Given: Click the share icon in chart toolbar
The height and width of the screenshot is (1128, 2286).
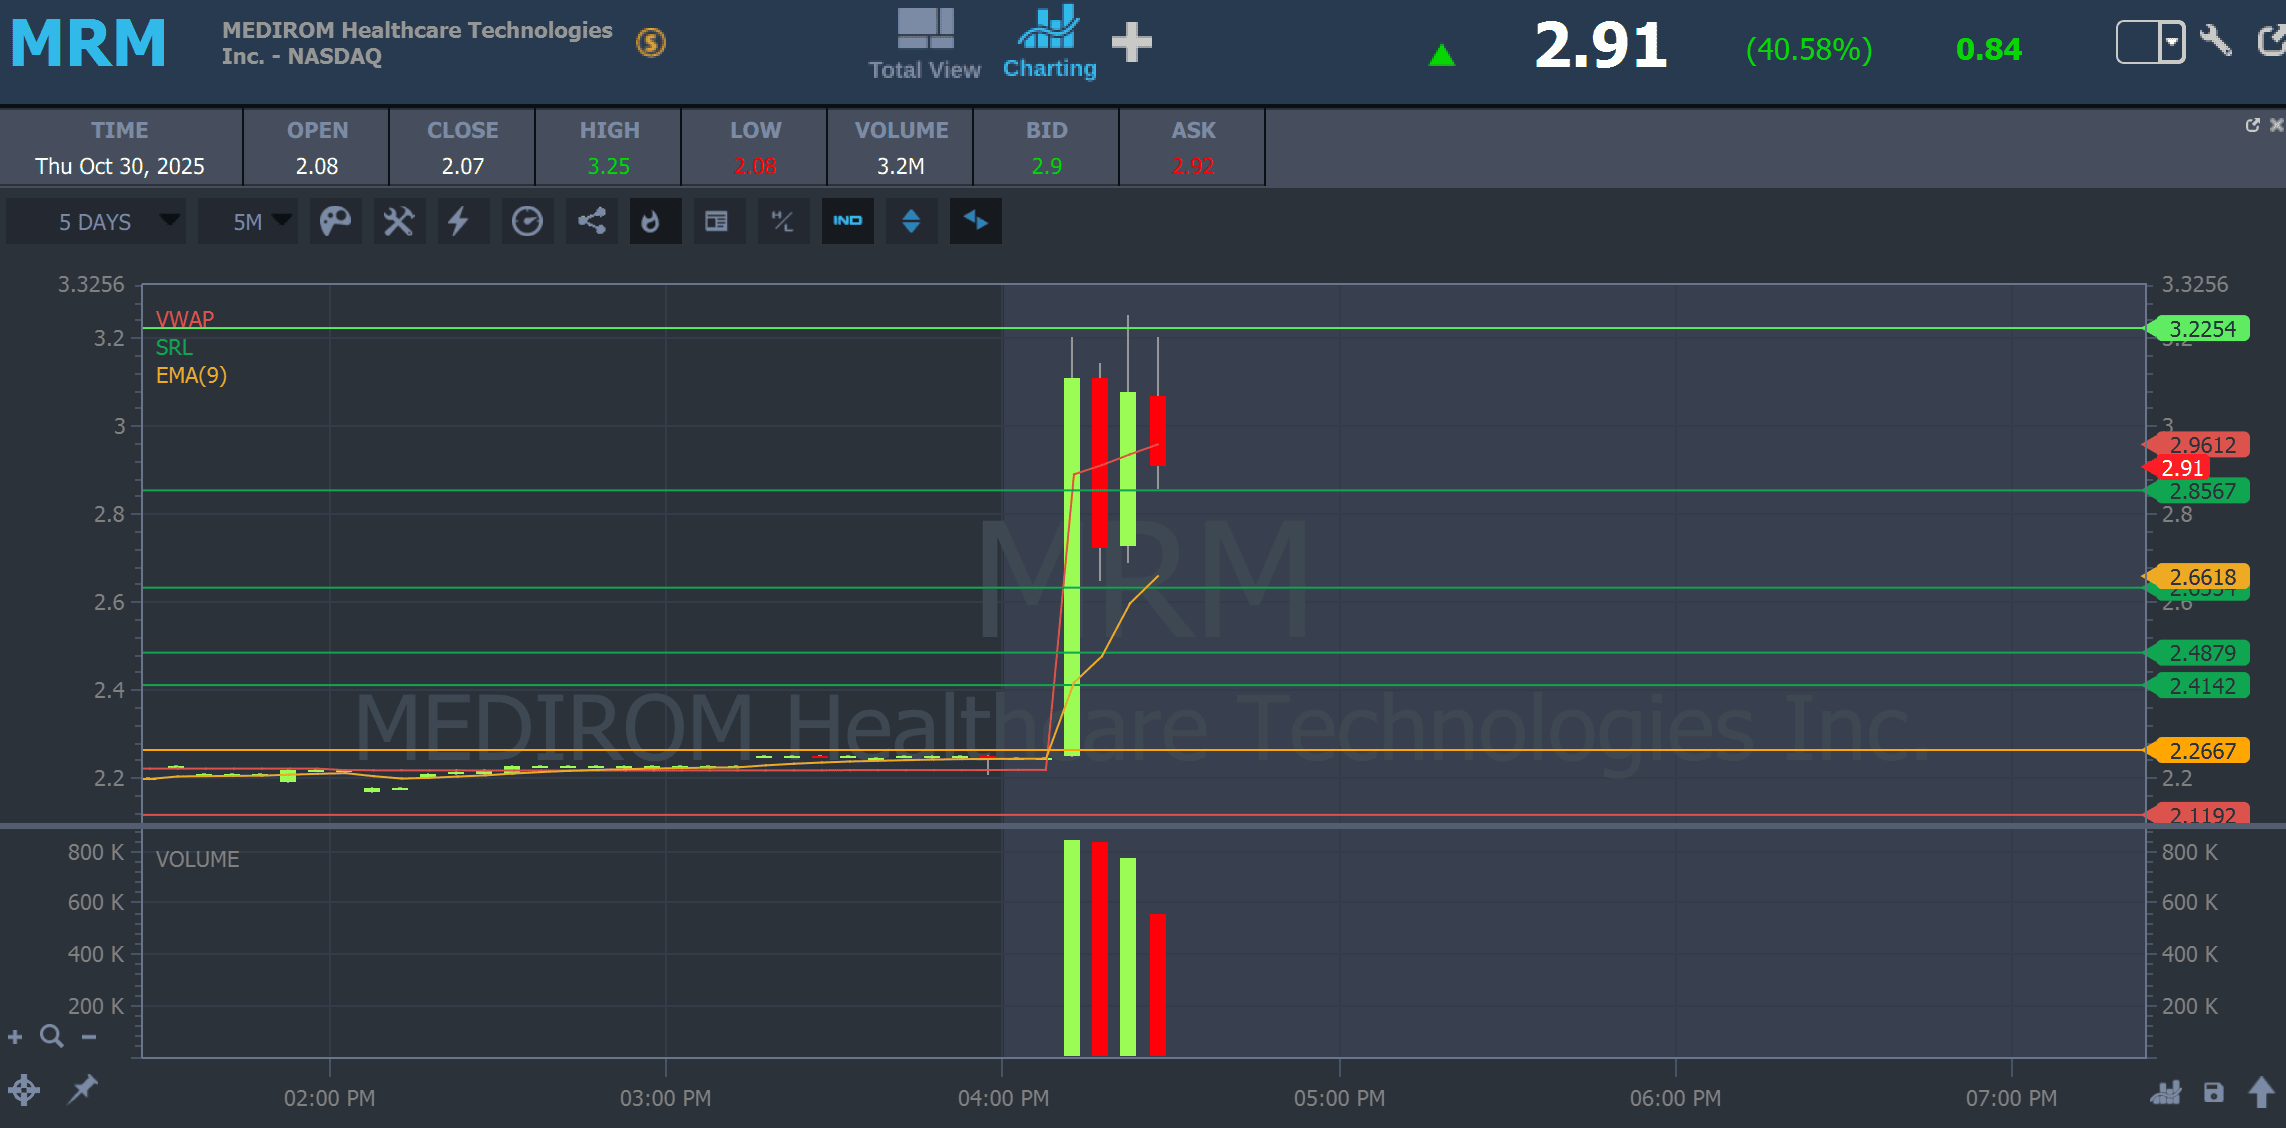Looking at the screenshot, I should 591,221.
